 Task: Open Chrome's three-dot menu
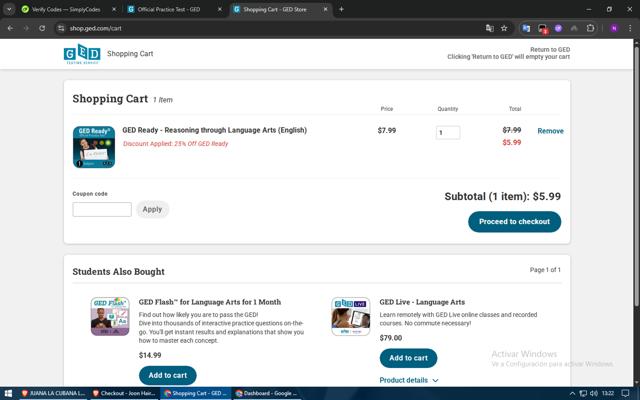click(630, 28)
